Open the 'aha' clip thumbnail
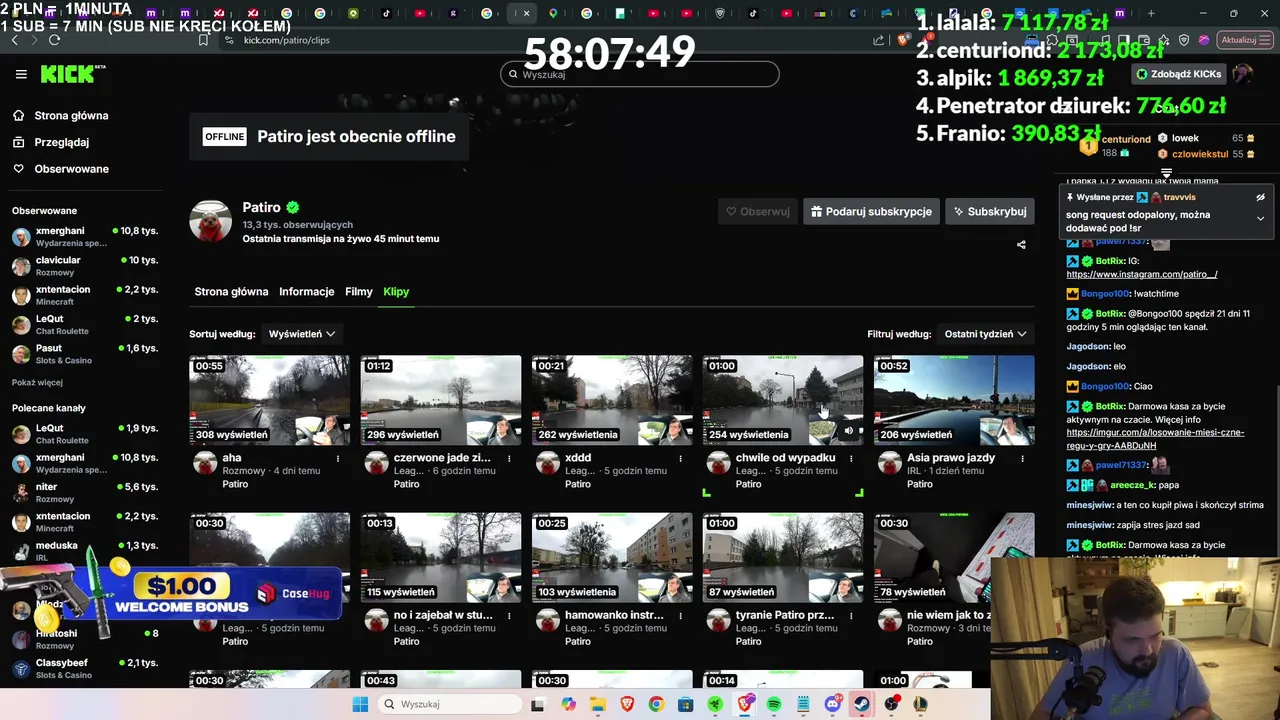Screen dimensions: 1280x720 270,400
